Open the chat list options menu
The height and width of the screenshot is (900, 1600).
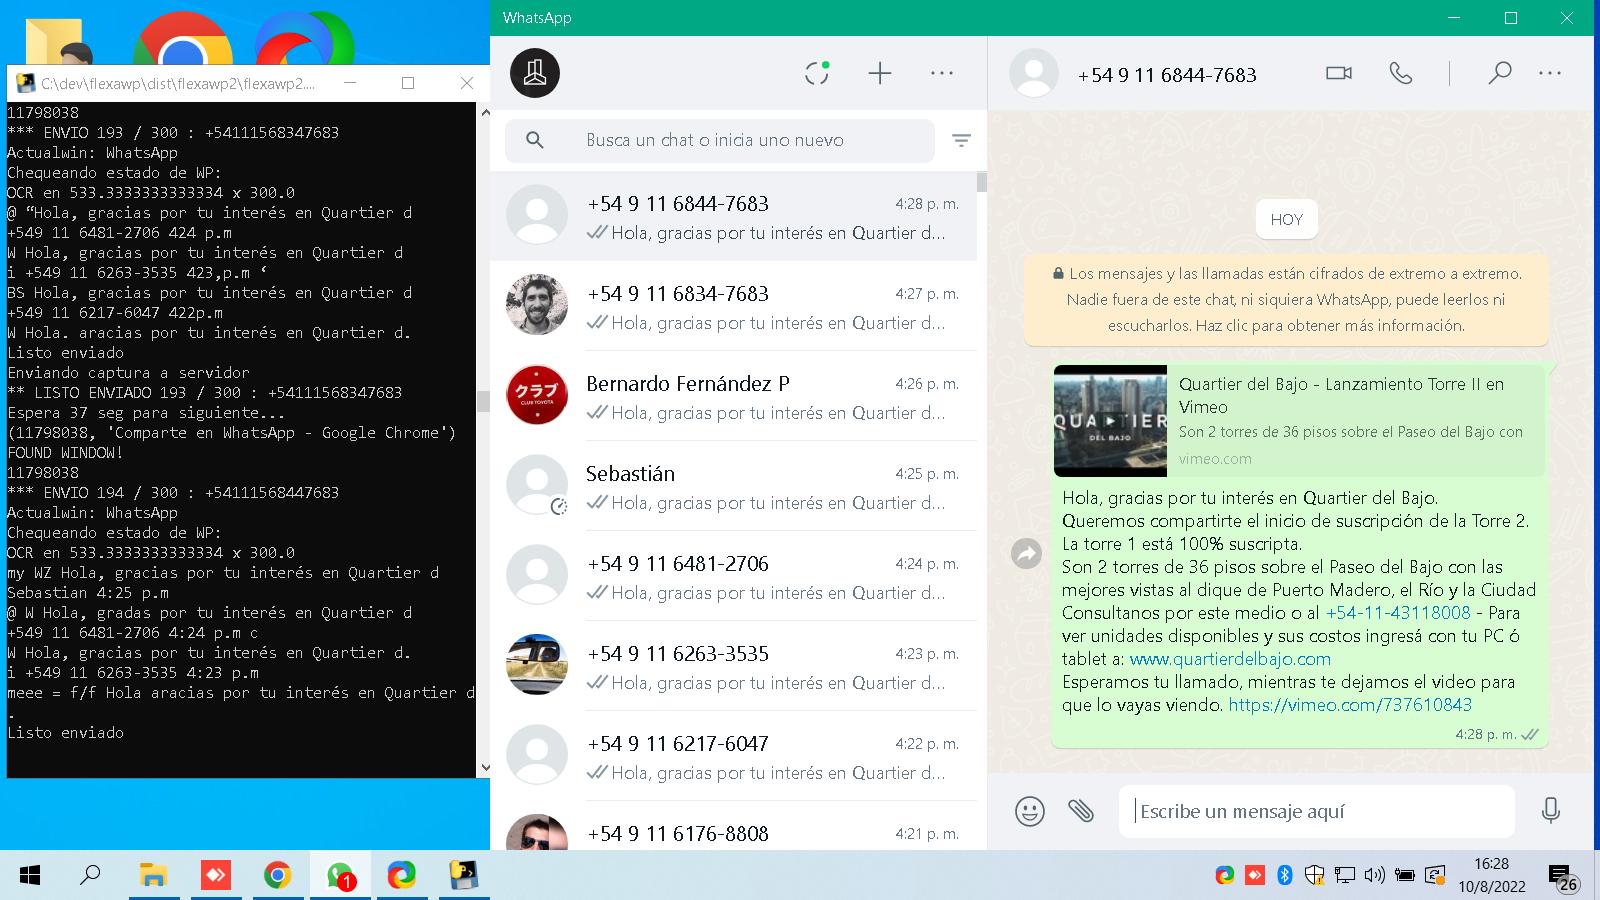pos(942,73)
